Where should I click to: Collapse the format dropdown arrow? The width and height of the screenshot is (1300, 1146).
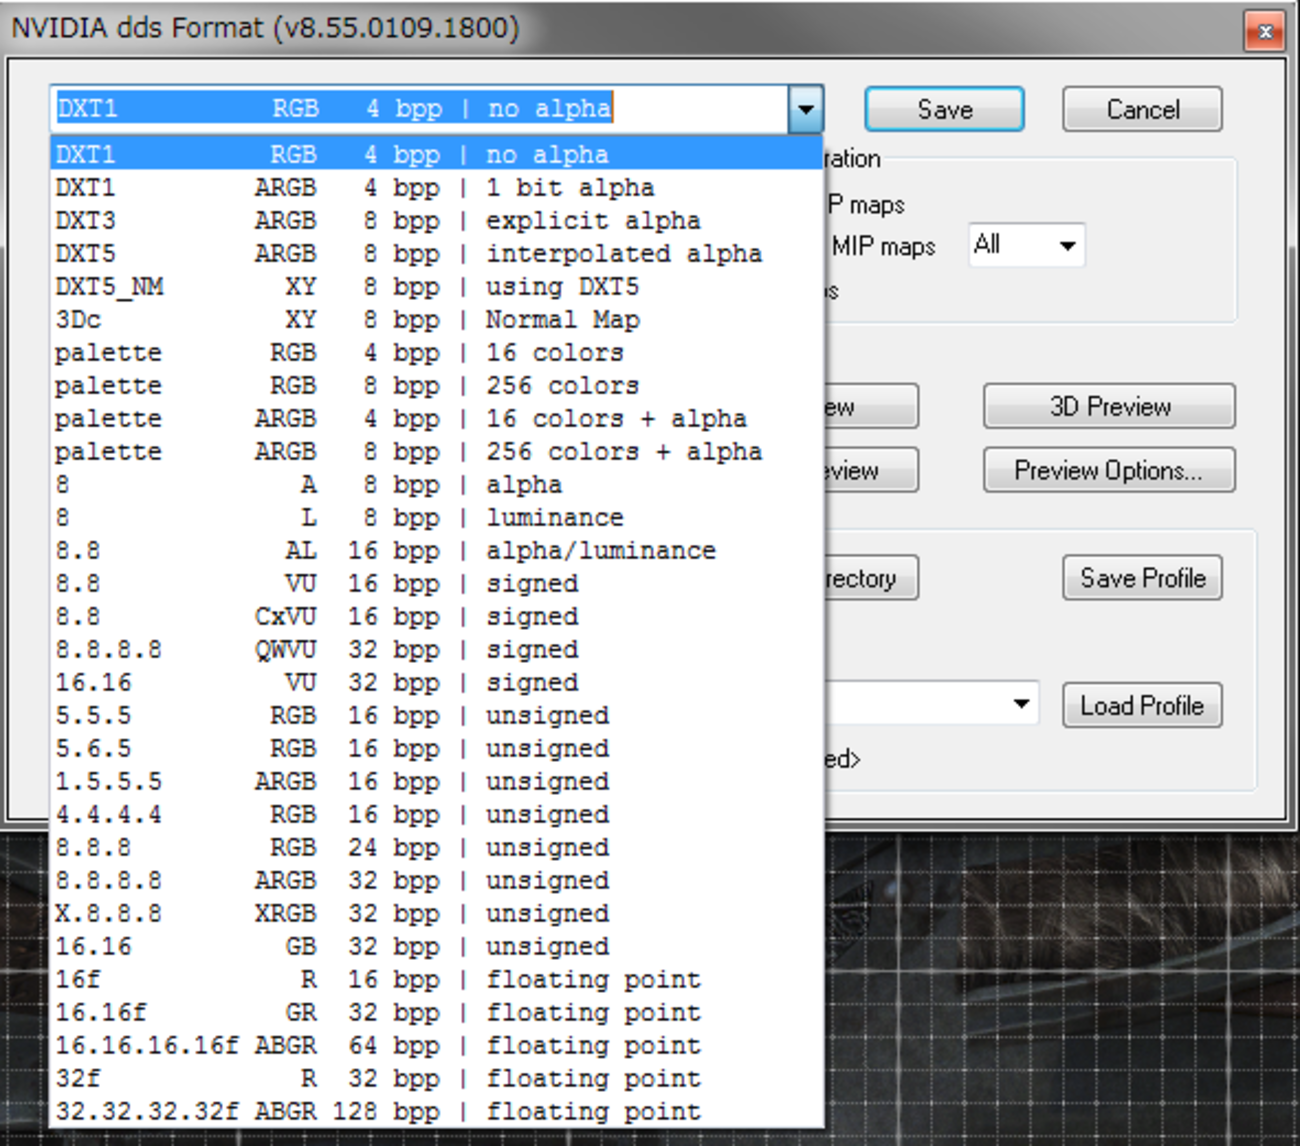805,109
